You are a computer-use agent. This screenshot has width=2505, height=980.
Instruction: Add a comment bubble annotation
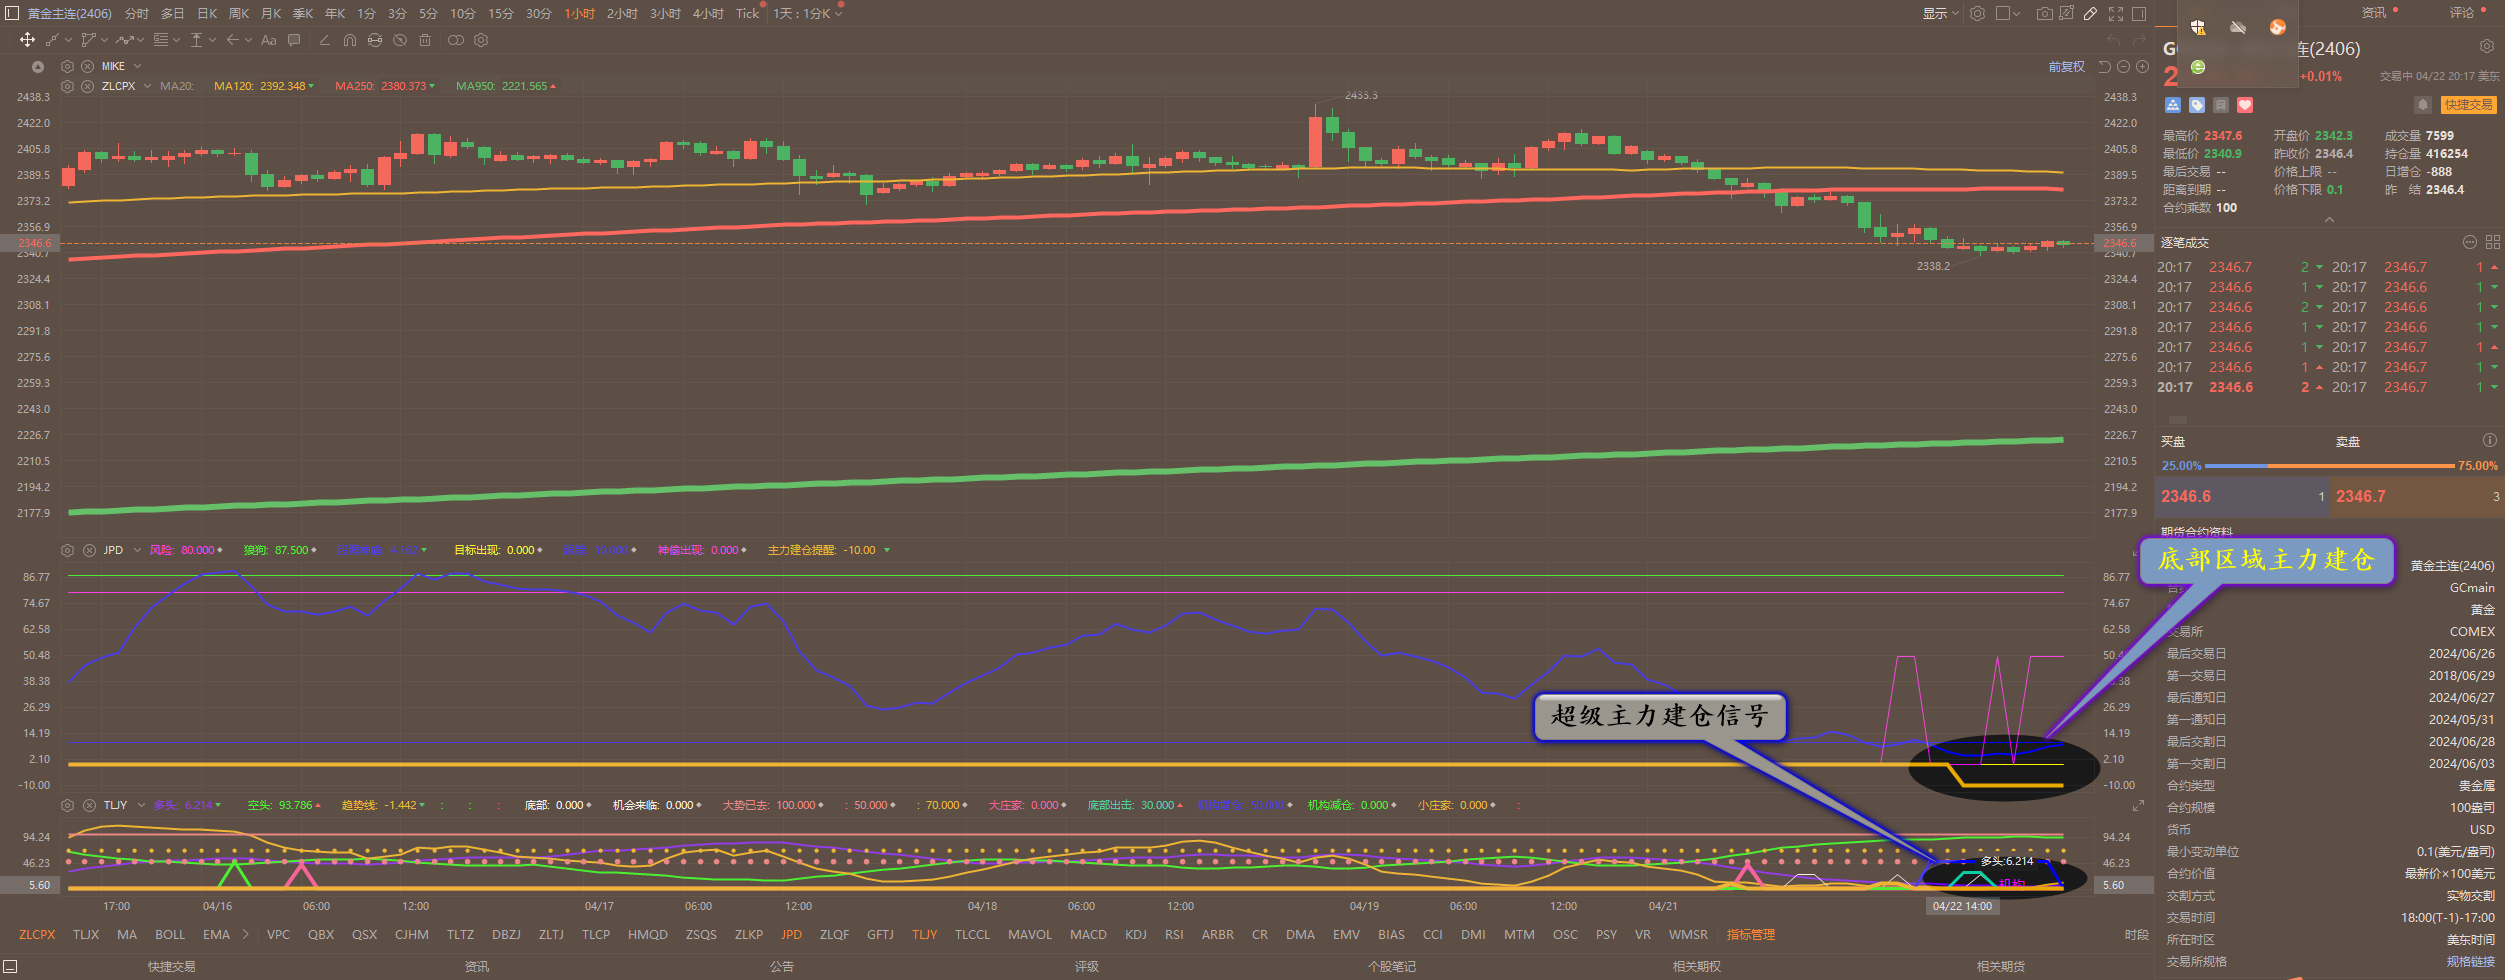(x=294, y=40)
